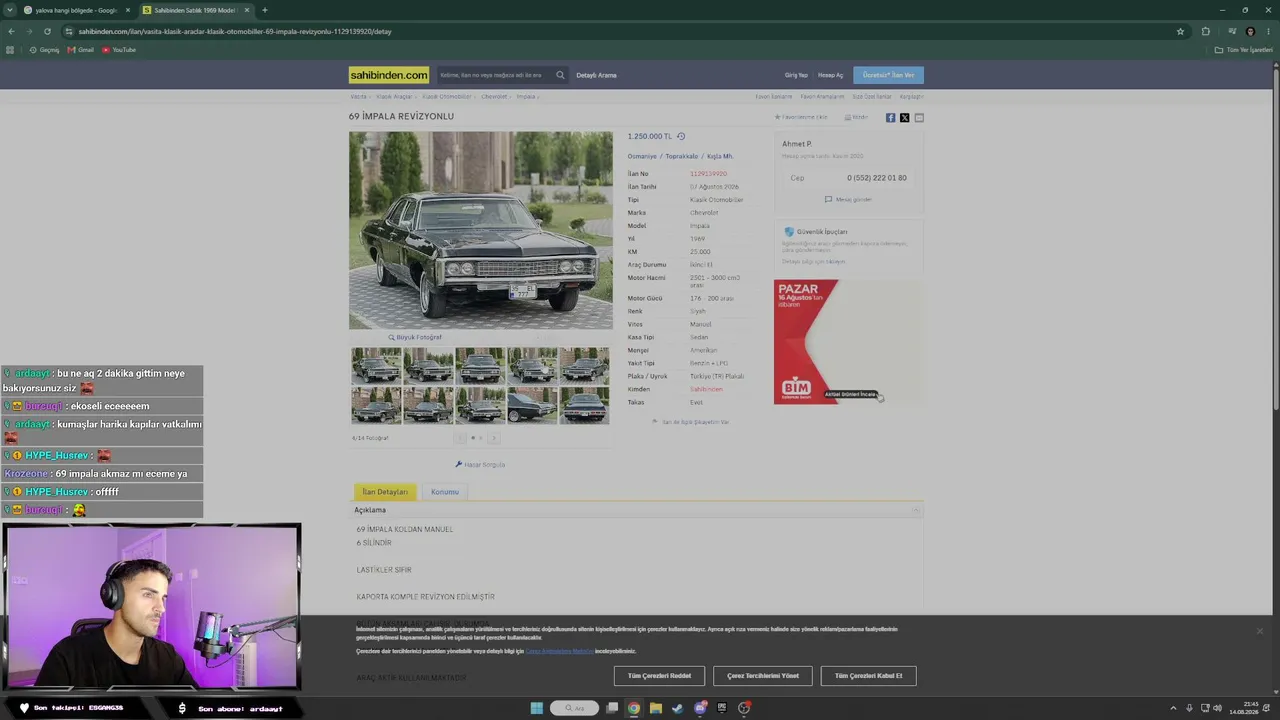
Task: Open the Chrome three-dot menu
Action: click(x=1268, y=31)
